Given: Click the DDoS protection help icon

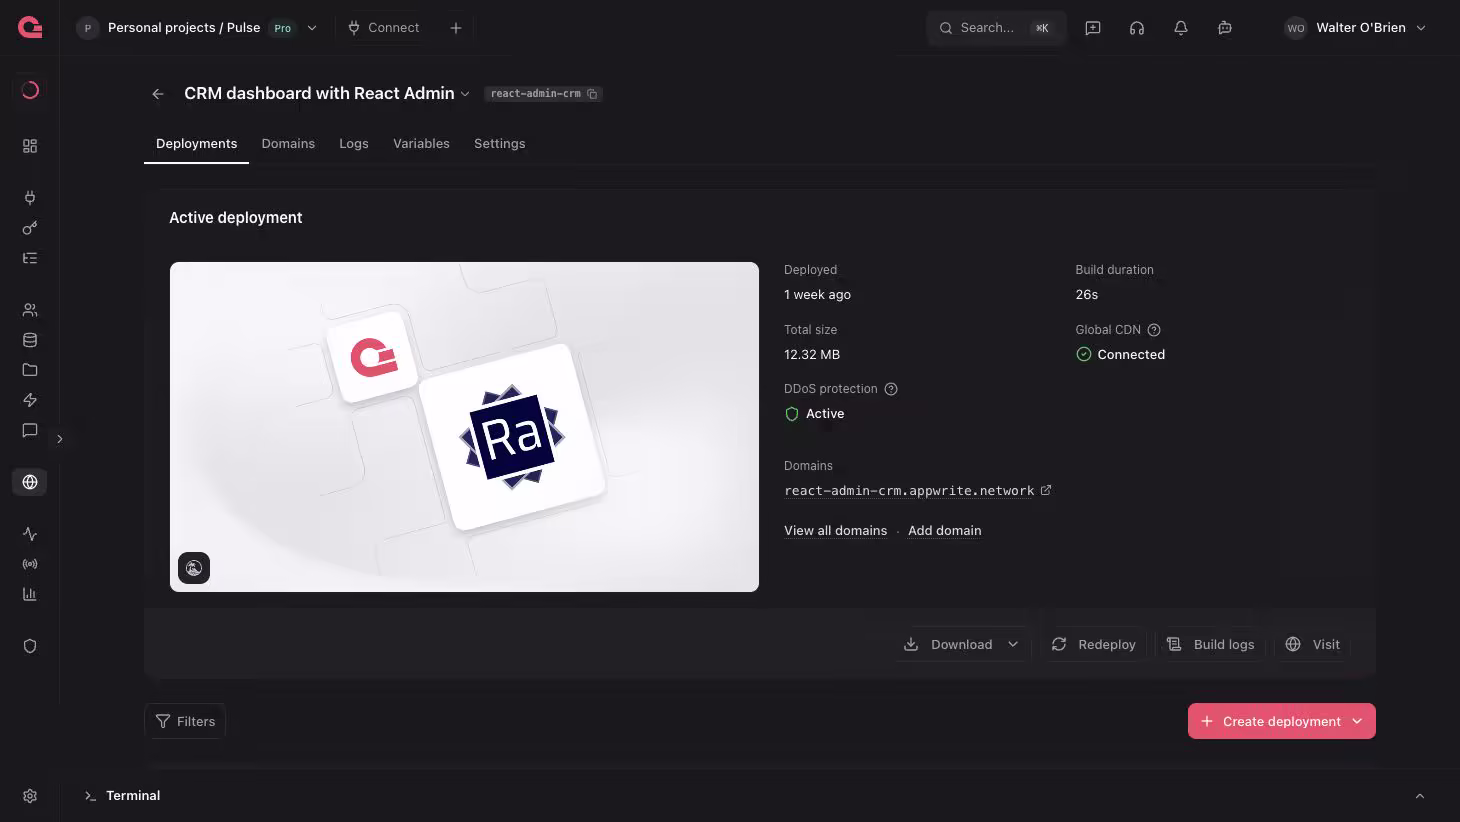Looking at the screenshot, I should (x=891, y=389).
